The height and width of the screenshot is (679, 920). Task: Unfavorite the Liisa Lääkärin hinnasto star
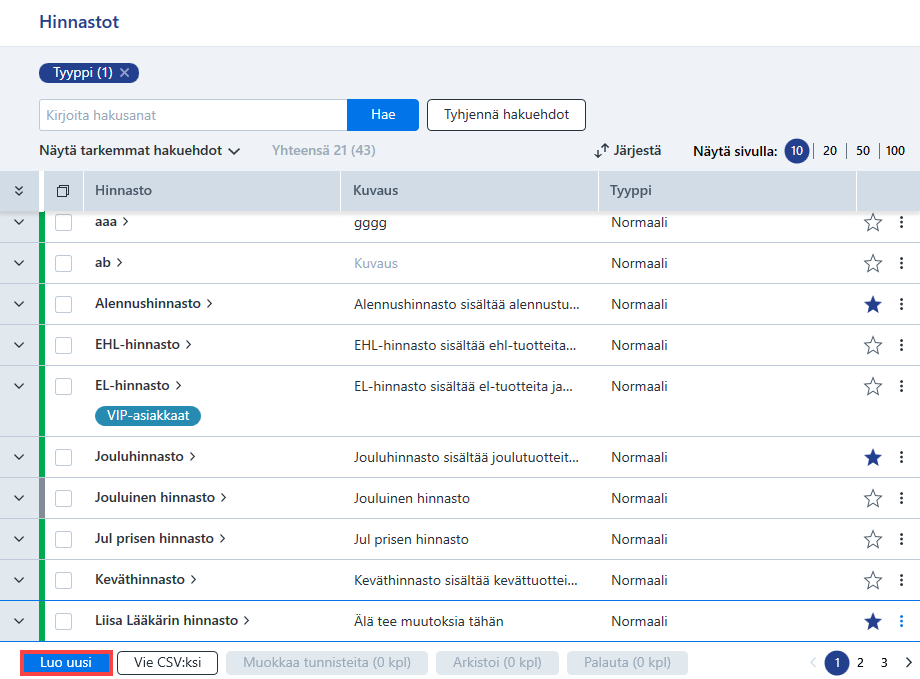point(872,621)
